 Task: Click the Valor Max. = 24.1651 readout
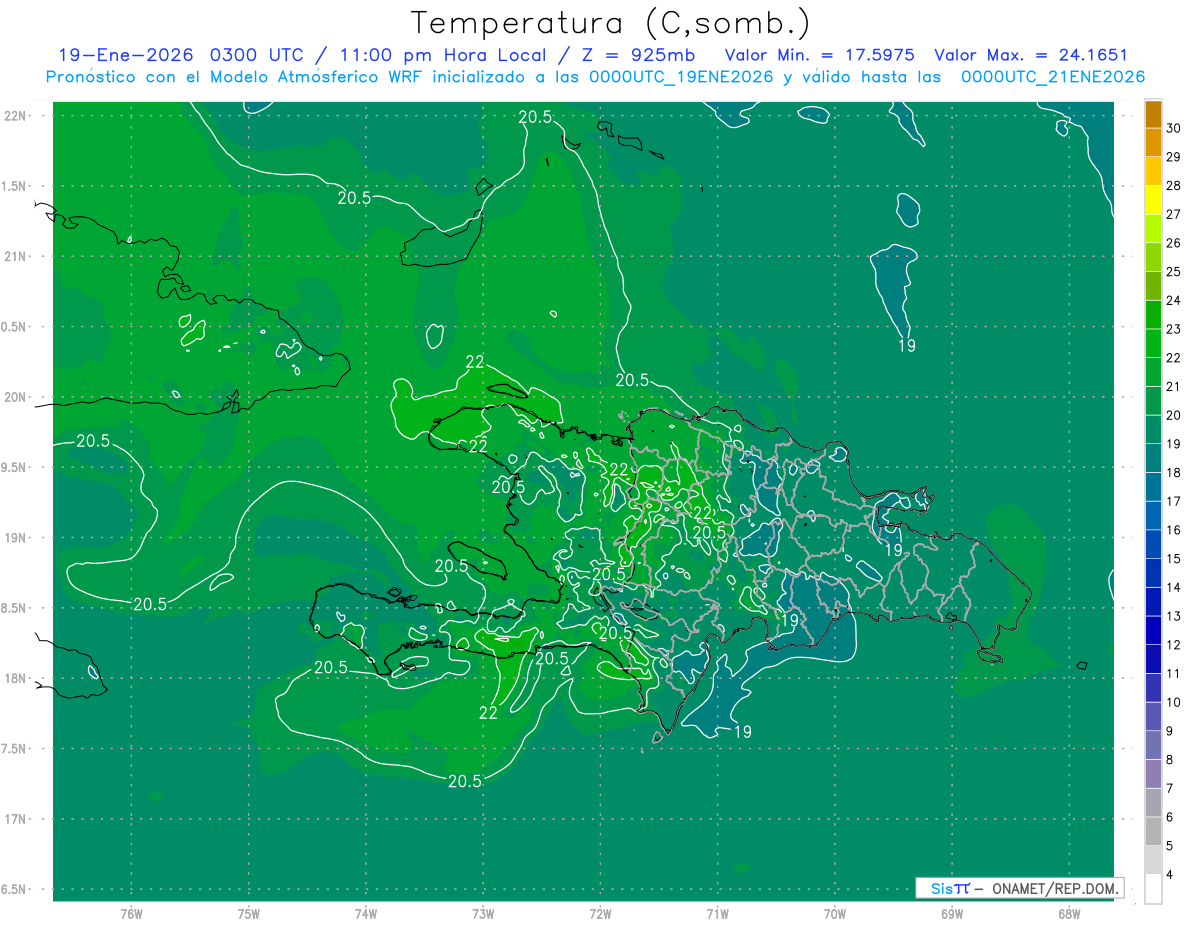[x=1030, y=55]
